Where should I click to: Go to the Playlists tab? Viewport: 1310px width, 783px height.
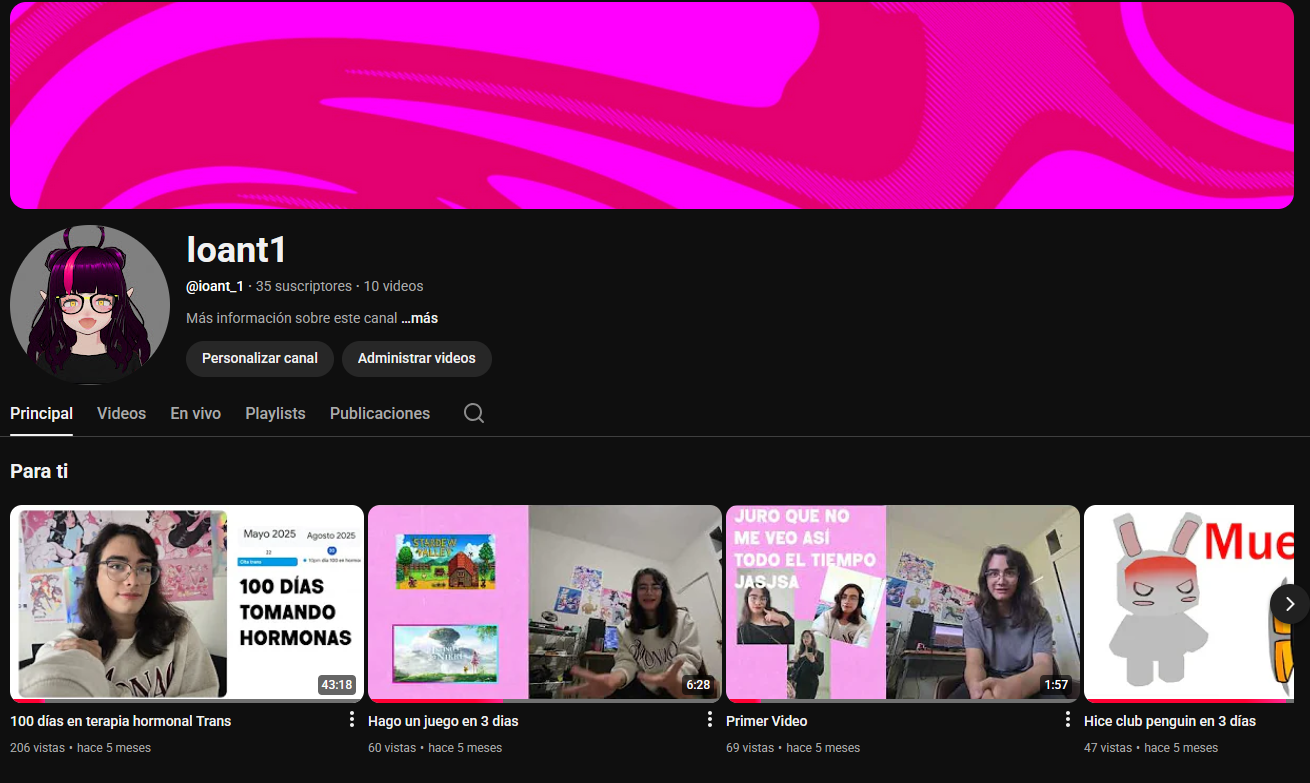pyautogui.click(x=275, y=413)
